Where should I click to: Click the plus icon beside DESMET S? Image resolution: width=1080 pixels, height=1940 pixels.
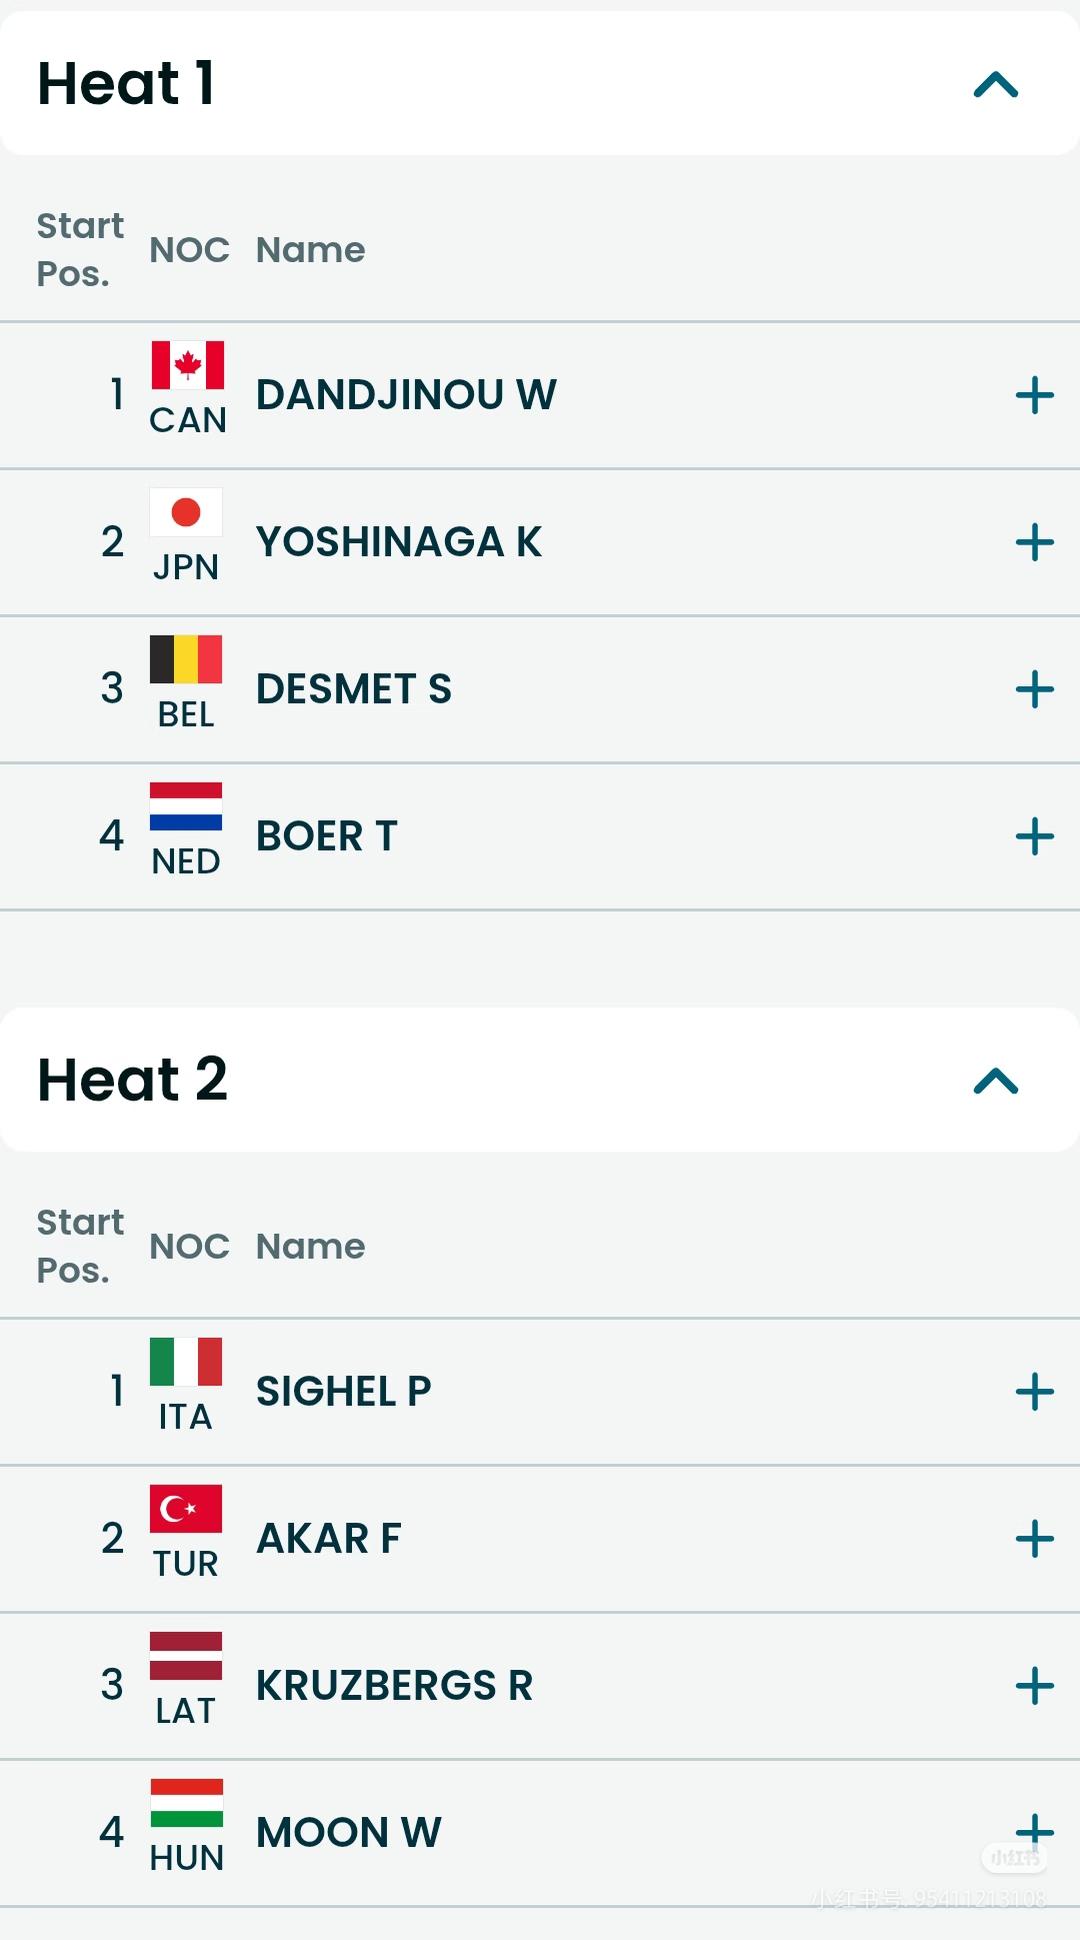tap(1035, 689)
